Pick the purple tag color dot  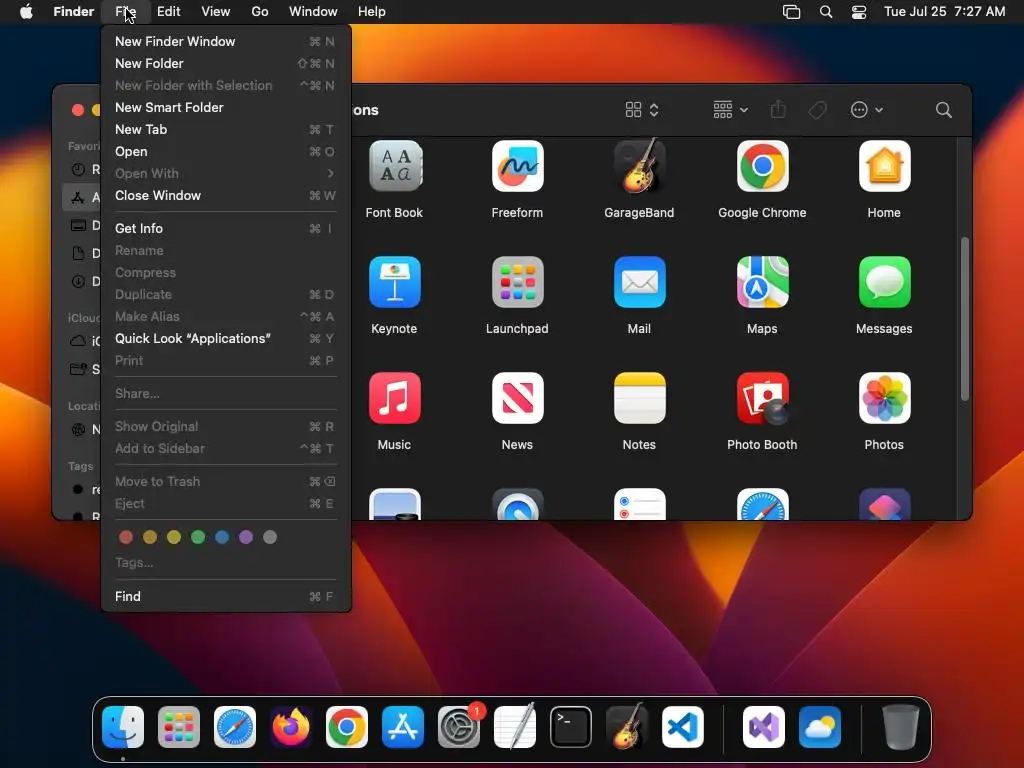pos(246,537)
